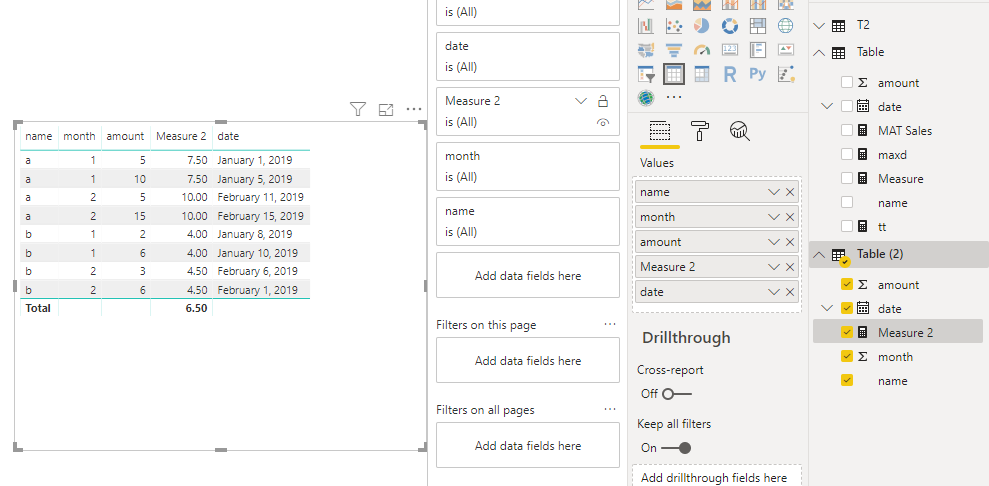Click the date filter card
989x486 pixels.
point(528,56)
